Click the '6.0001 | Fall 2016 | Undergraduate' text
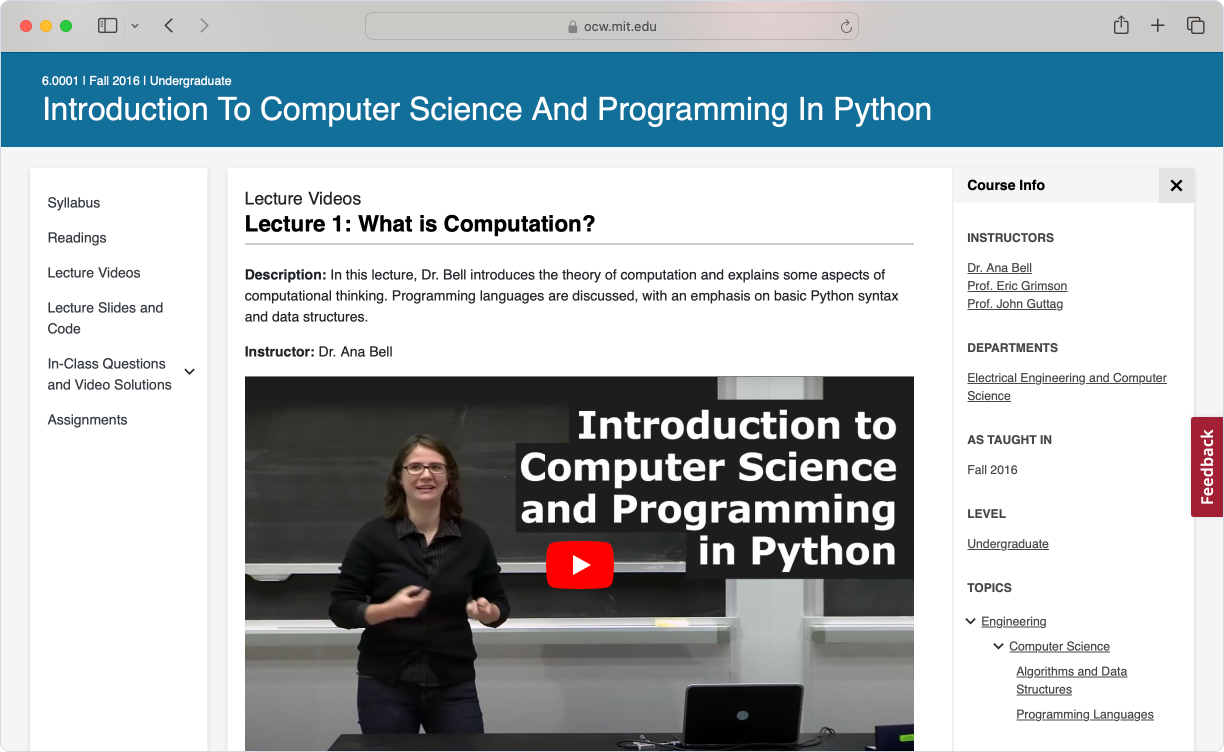The height and width of the screenshot is (752, 1224). point(137,81)
